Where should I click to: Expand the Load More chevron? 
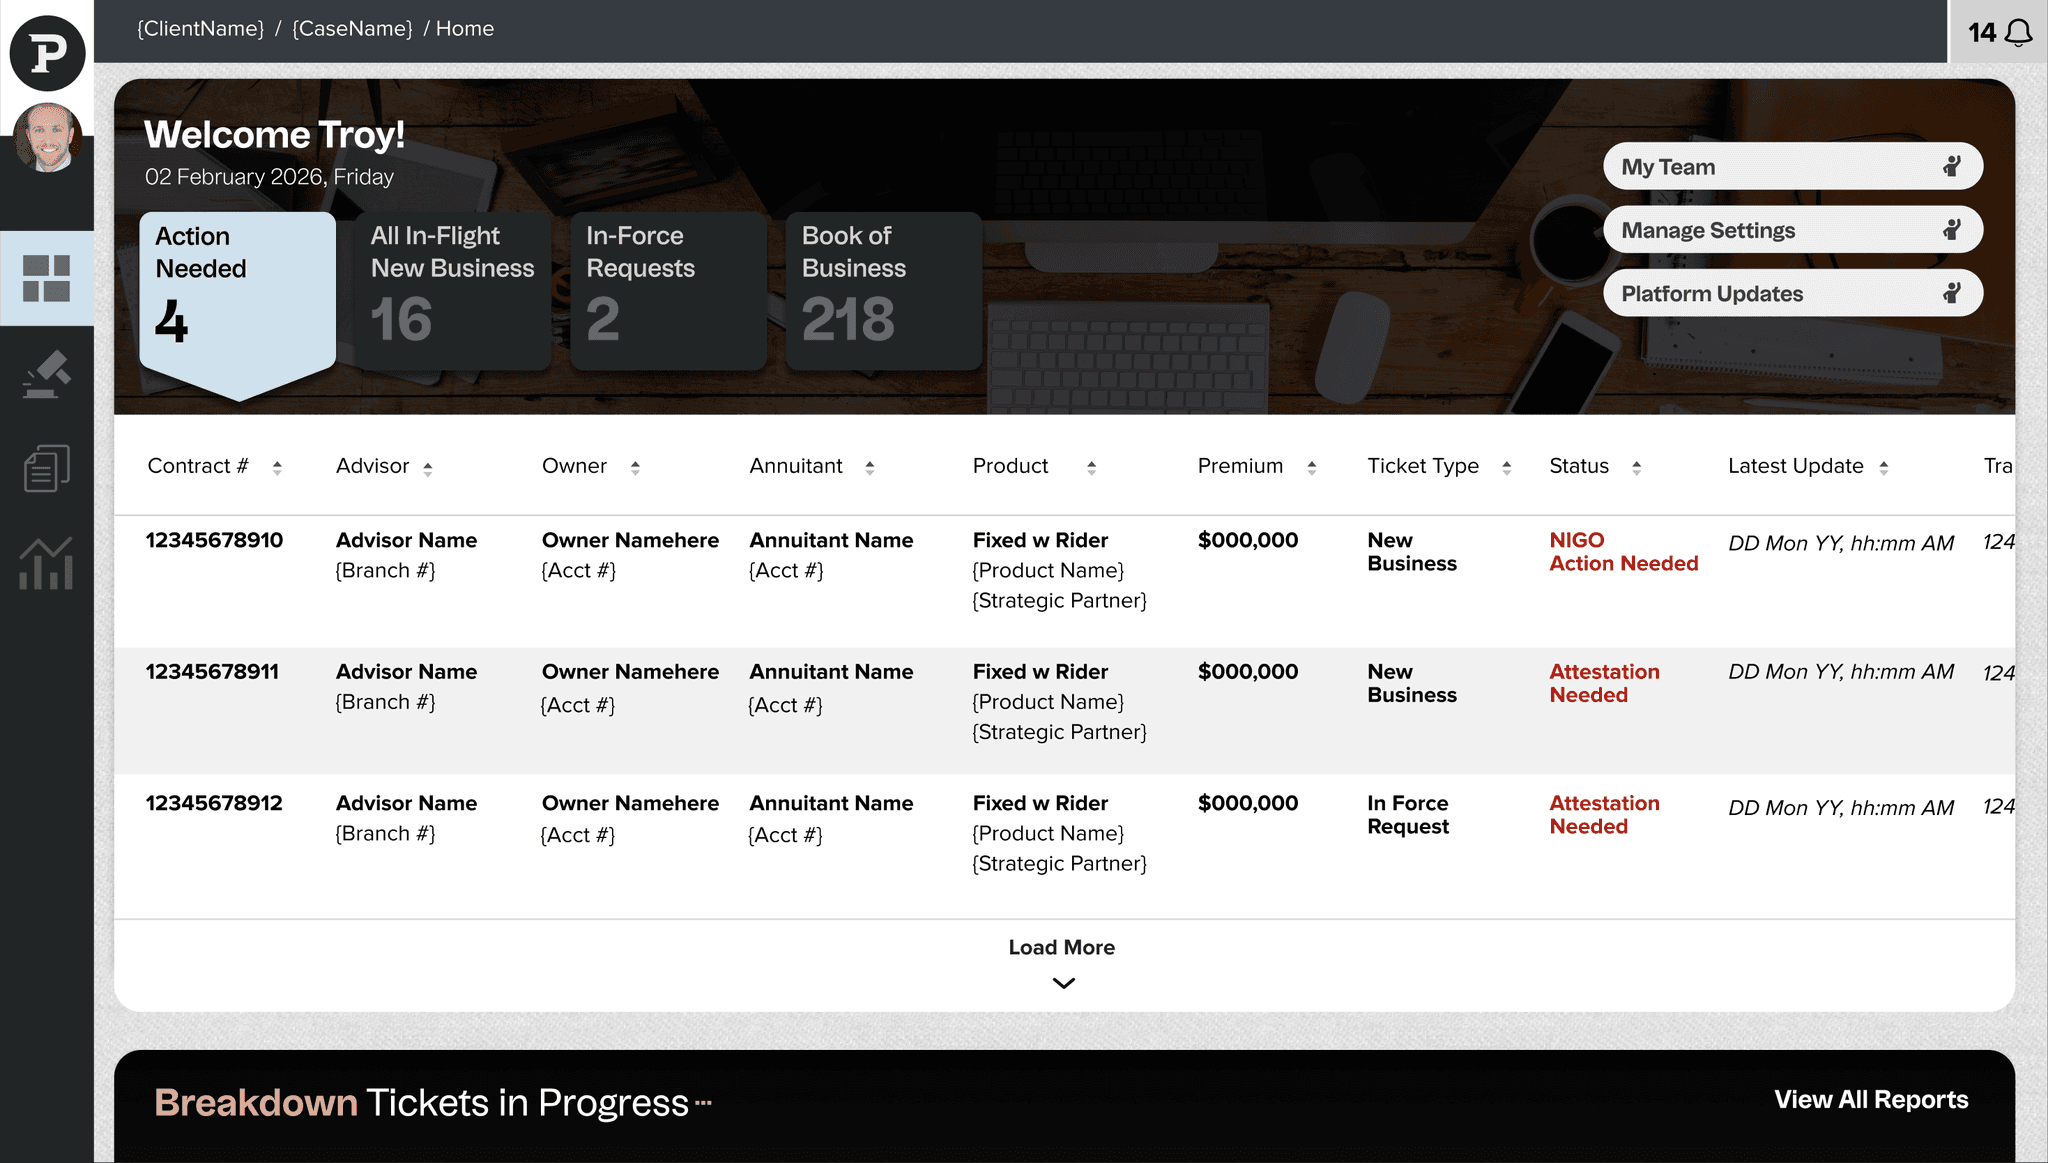(x=1063, y=983)
